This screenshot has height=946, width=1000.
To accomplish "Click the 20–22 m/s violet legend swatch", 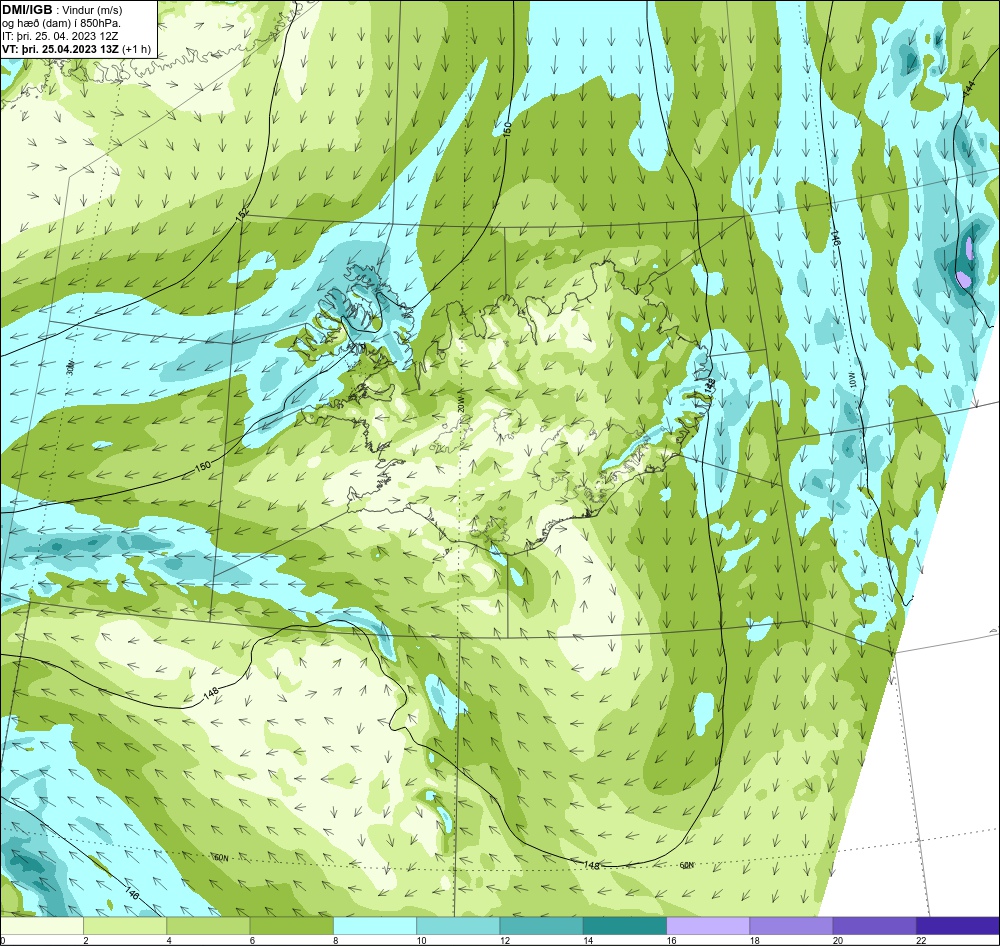I will (874, 925).
